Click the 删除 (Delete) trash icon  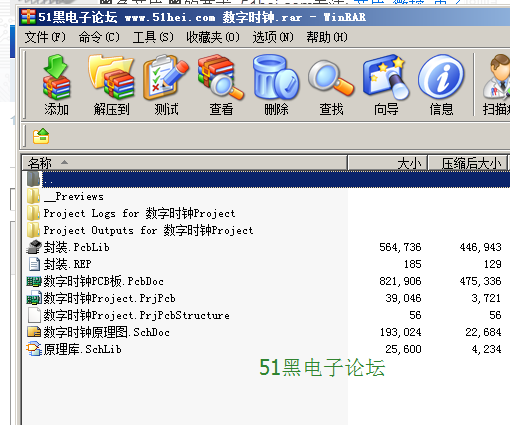[276, 85]
